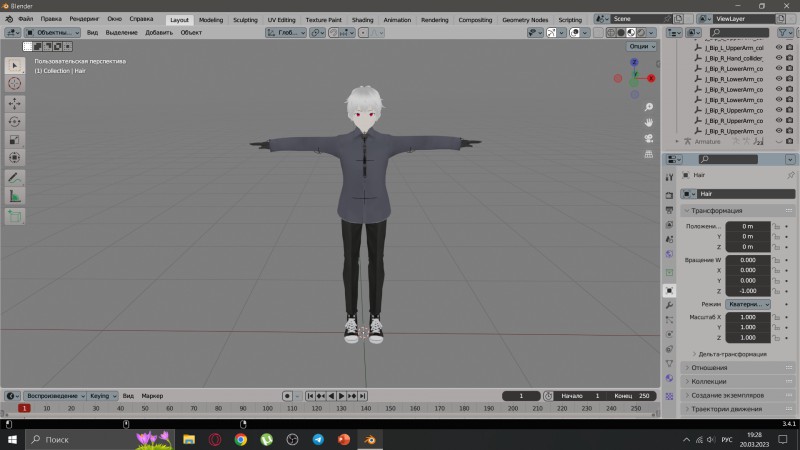Click the viewport pan hand icon

point(648,122)
